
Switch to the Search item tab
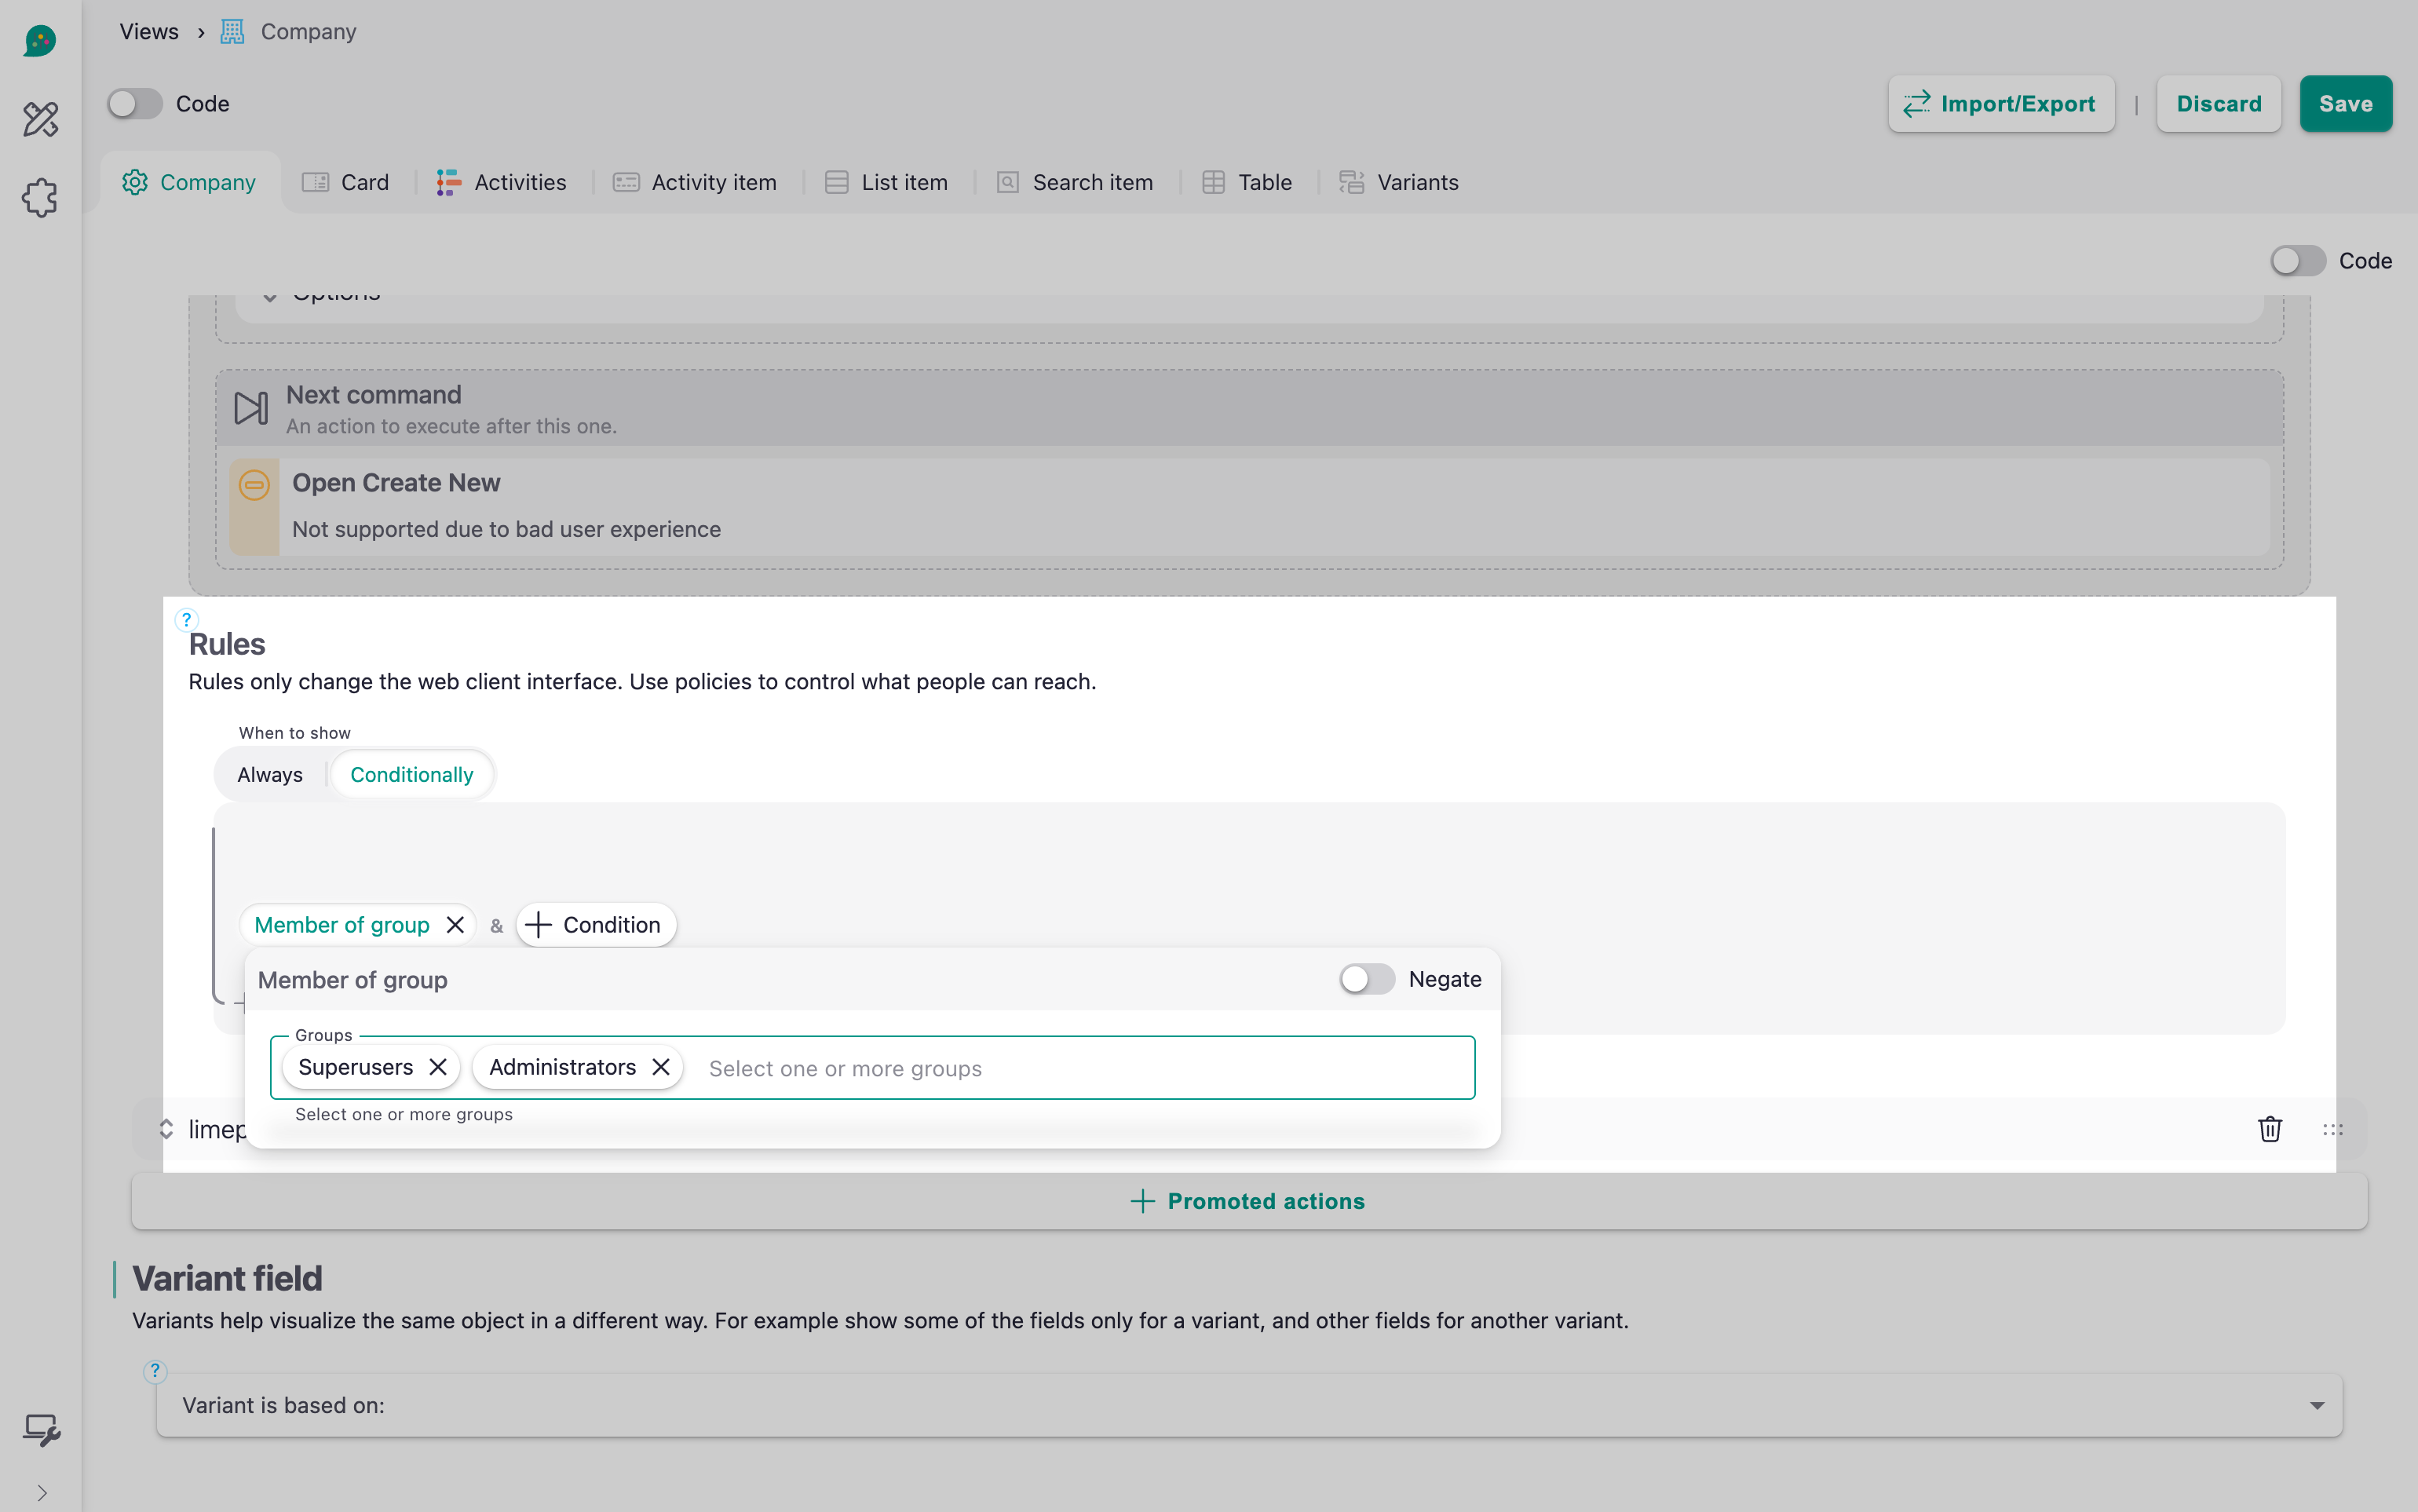1076,182
